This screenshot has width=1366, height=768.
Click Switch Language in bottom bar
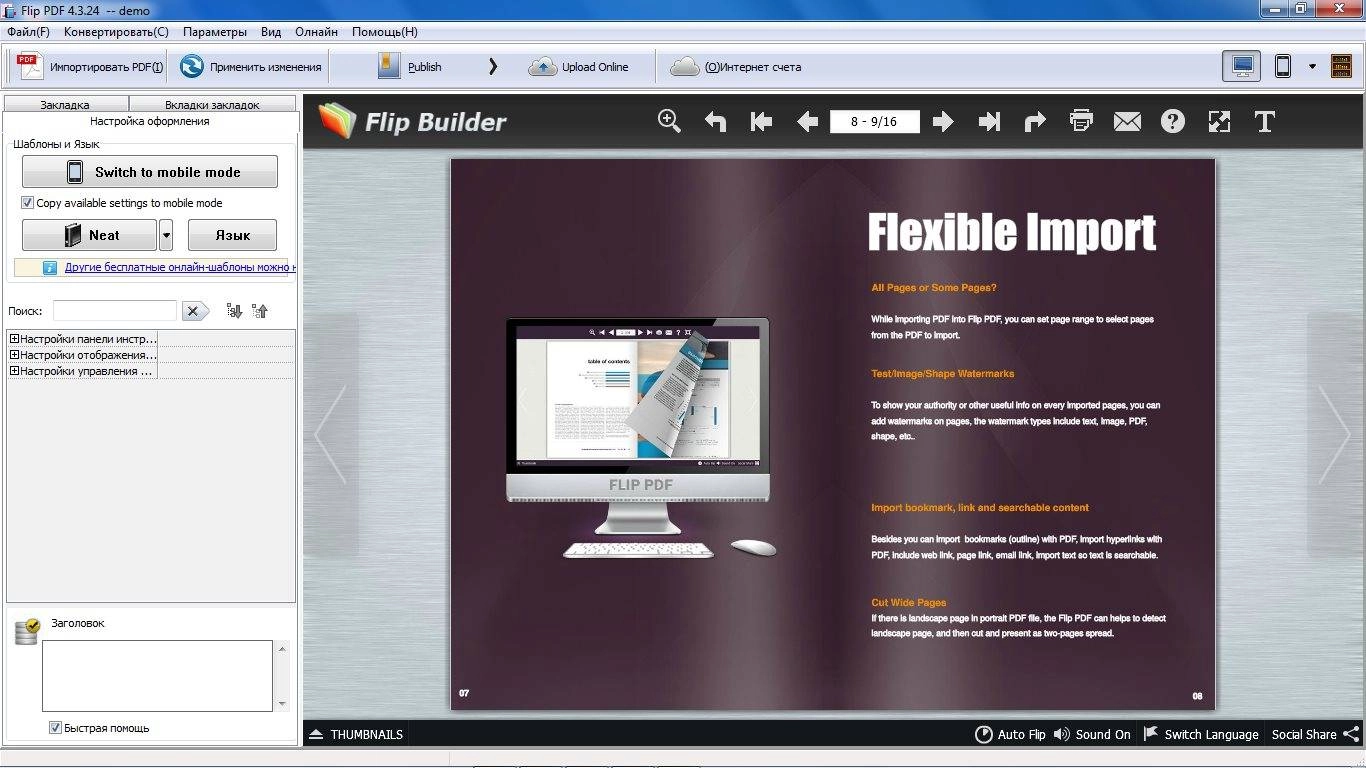[1201, 734]
